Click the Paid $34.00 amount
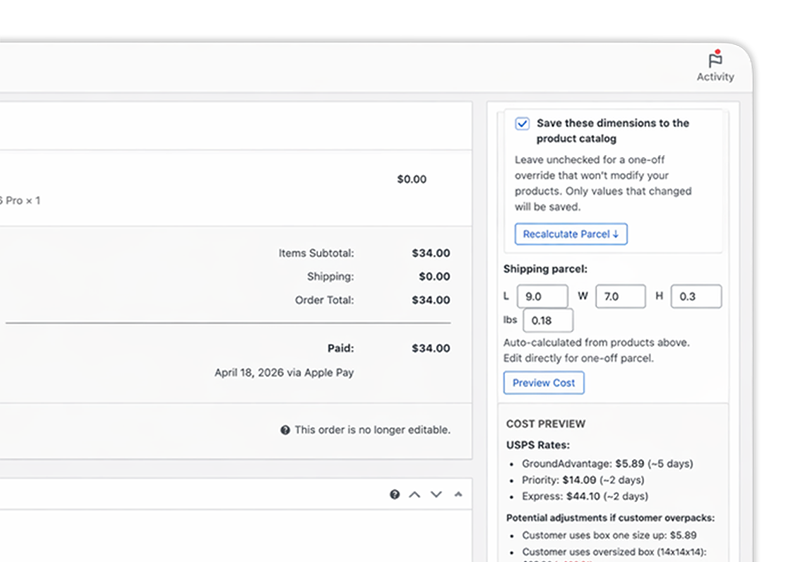 431,348
